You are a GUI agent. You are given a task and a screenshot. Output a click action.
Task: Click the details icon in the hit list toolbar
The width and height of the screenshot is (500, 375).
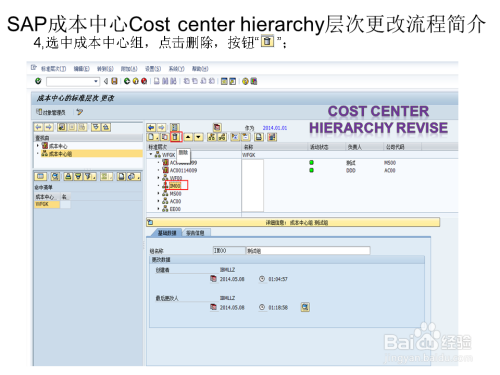point(55,176)
